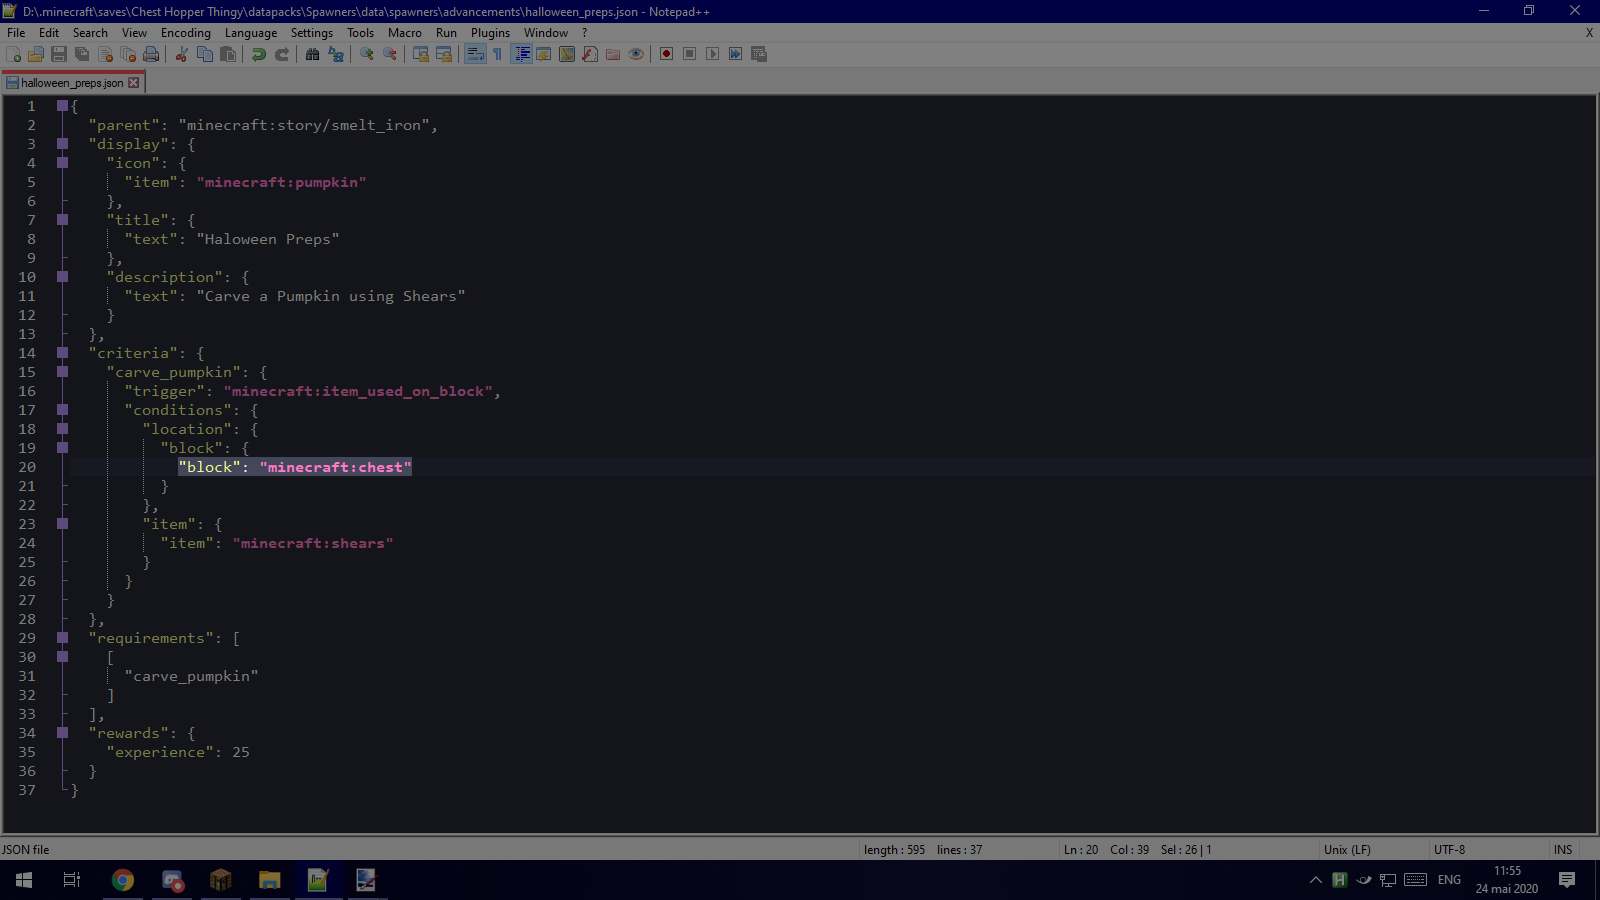Image resolution: width=1600 pixels, height=900 pixels.
Task: Open Chrome from the Windows taskbar
Action: tap(123, 880)
